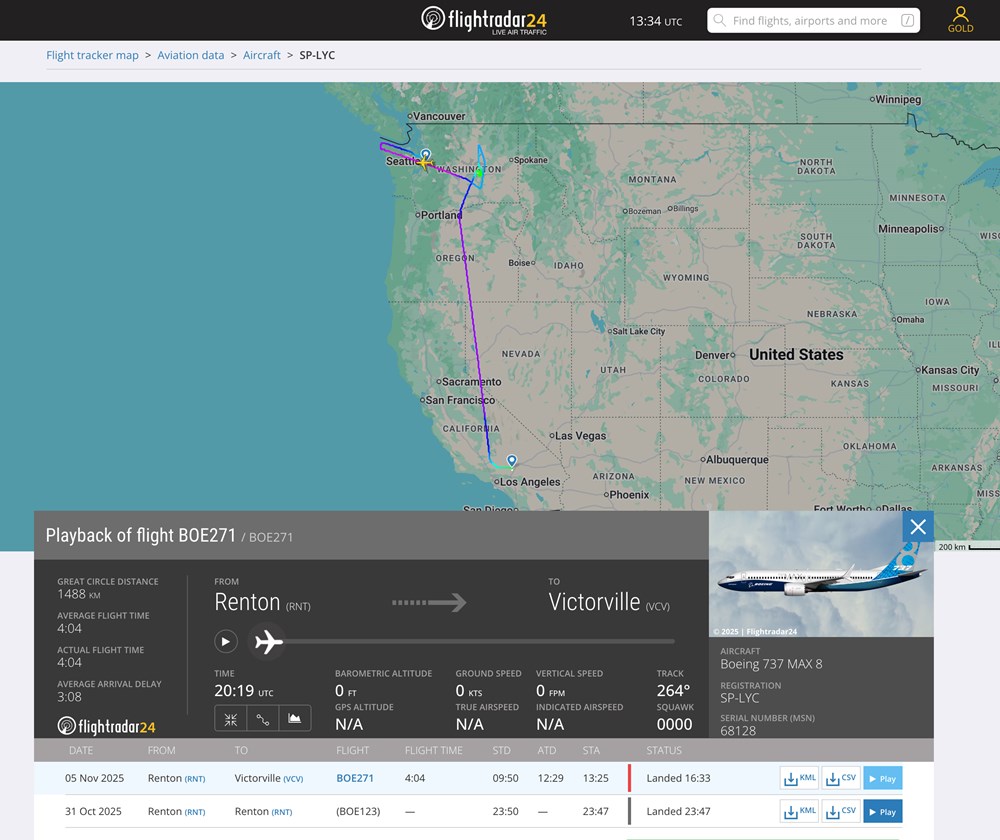Open the Aviation data breadcrumb
This screenshot has height=840, width=1000.
190,55
